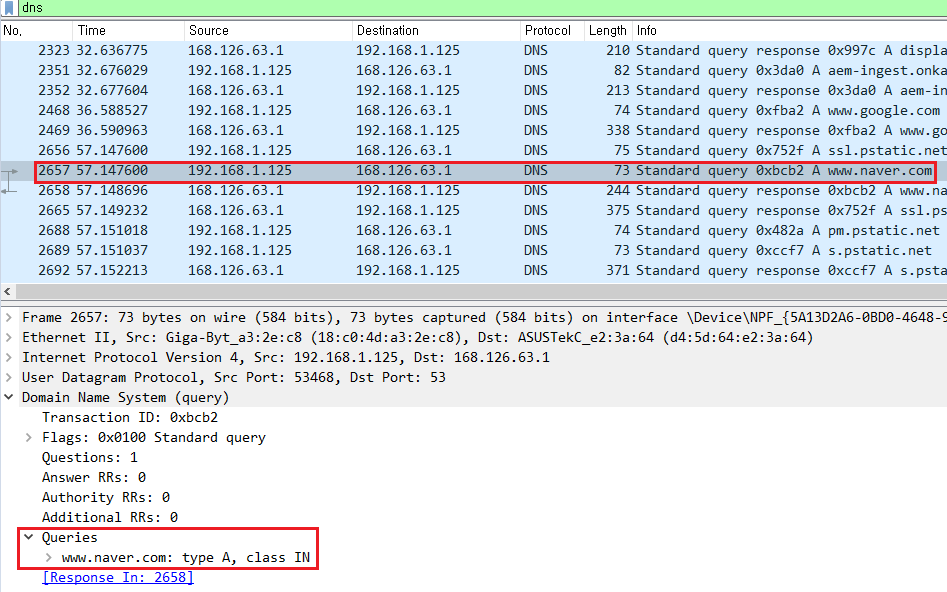
Task: Expand the Ethernet II section
Action: click(x=8, y=337)
